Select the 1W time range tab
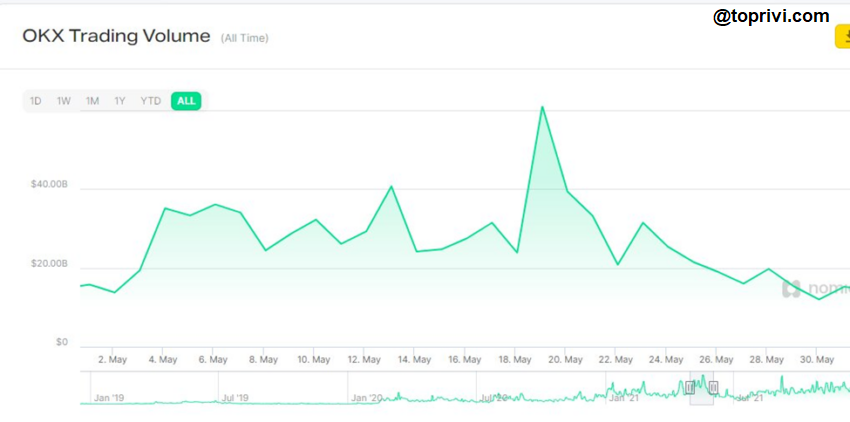The height and width of the screenshot is (422, 850). (x=64, y=101)
